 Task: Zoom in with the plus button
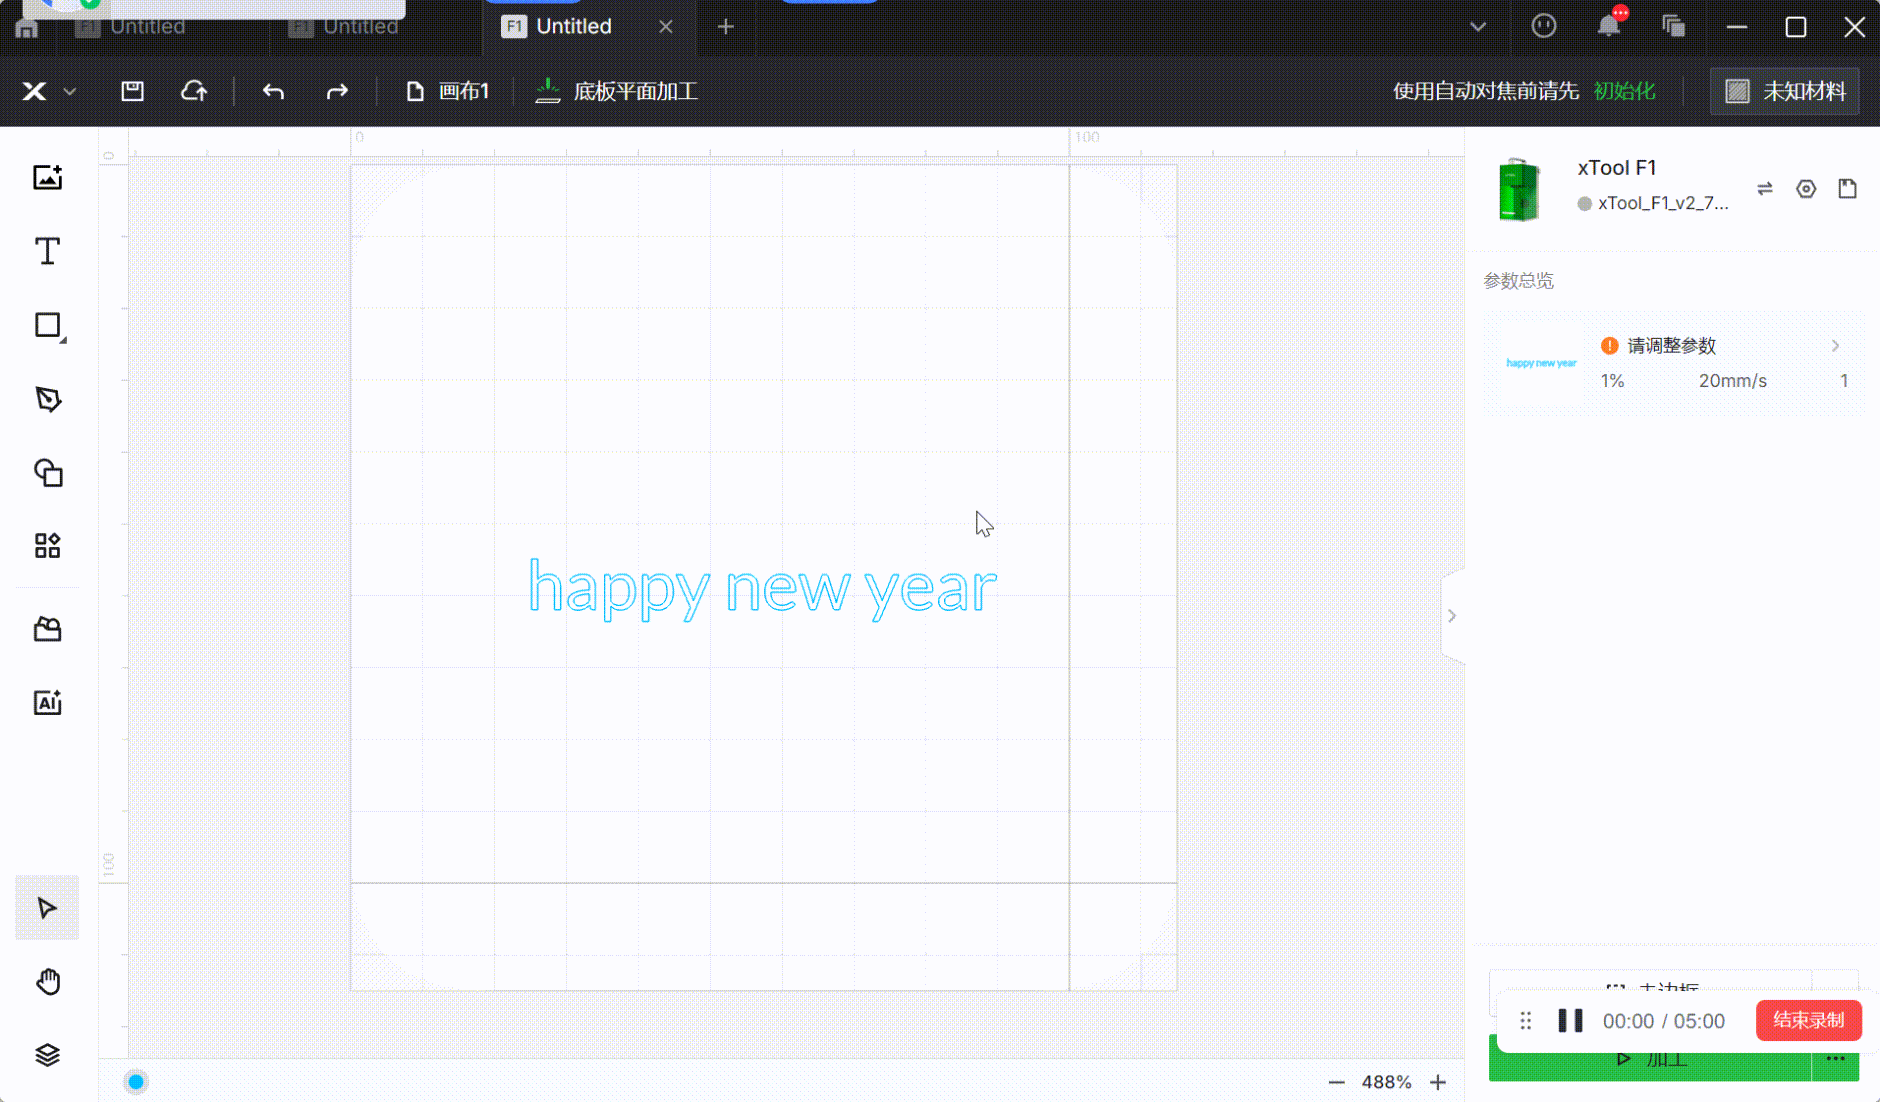point(1438,1082)
